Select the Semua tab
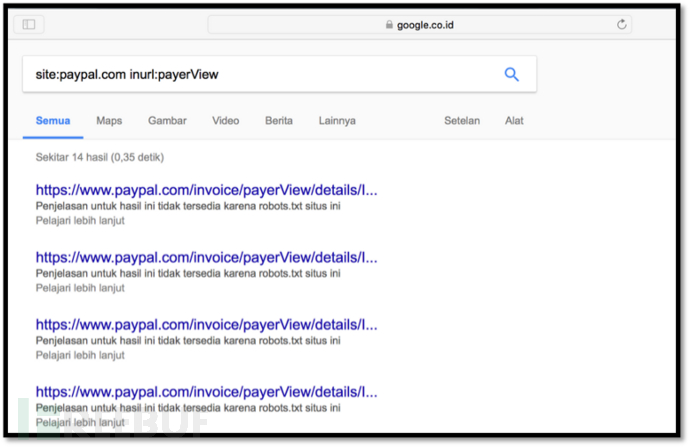Viewport: 690px width, 447px height. (x=53, y=121)
